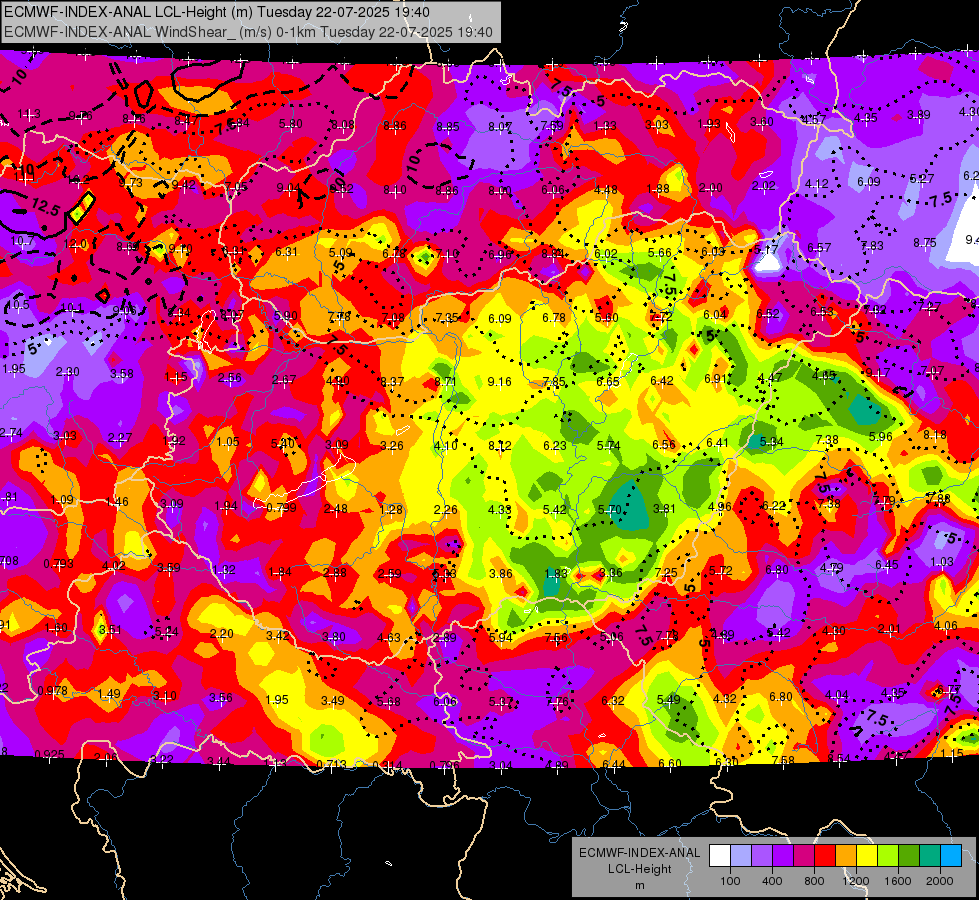Click the wind shear value 8.71
This screenshot has width=979, height=900.
(x=445, y=381)
